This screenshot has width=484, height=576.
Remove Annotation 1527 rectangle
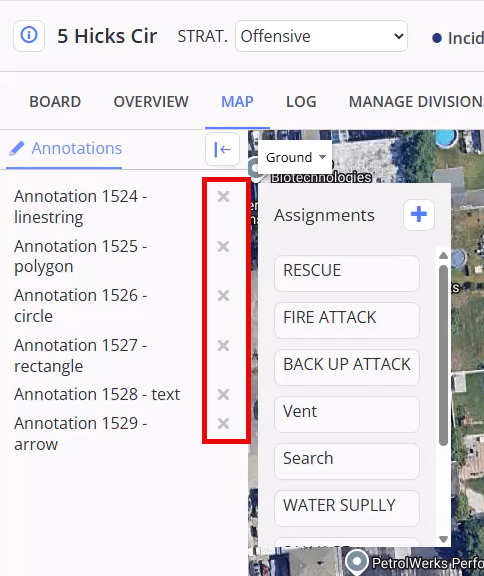tap(223, 345)
